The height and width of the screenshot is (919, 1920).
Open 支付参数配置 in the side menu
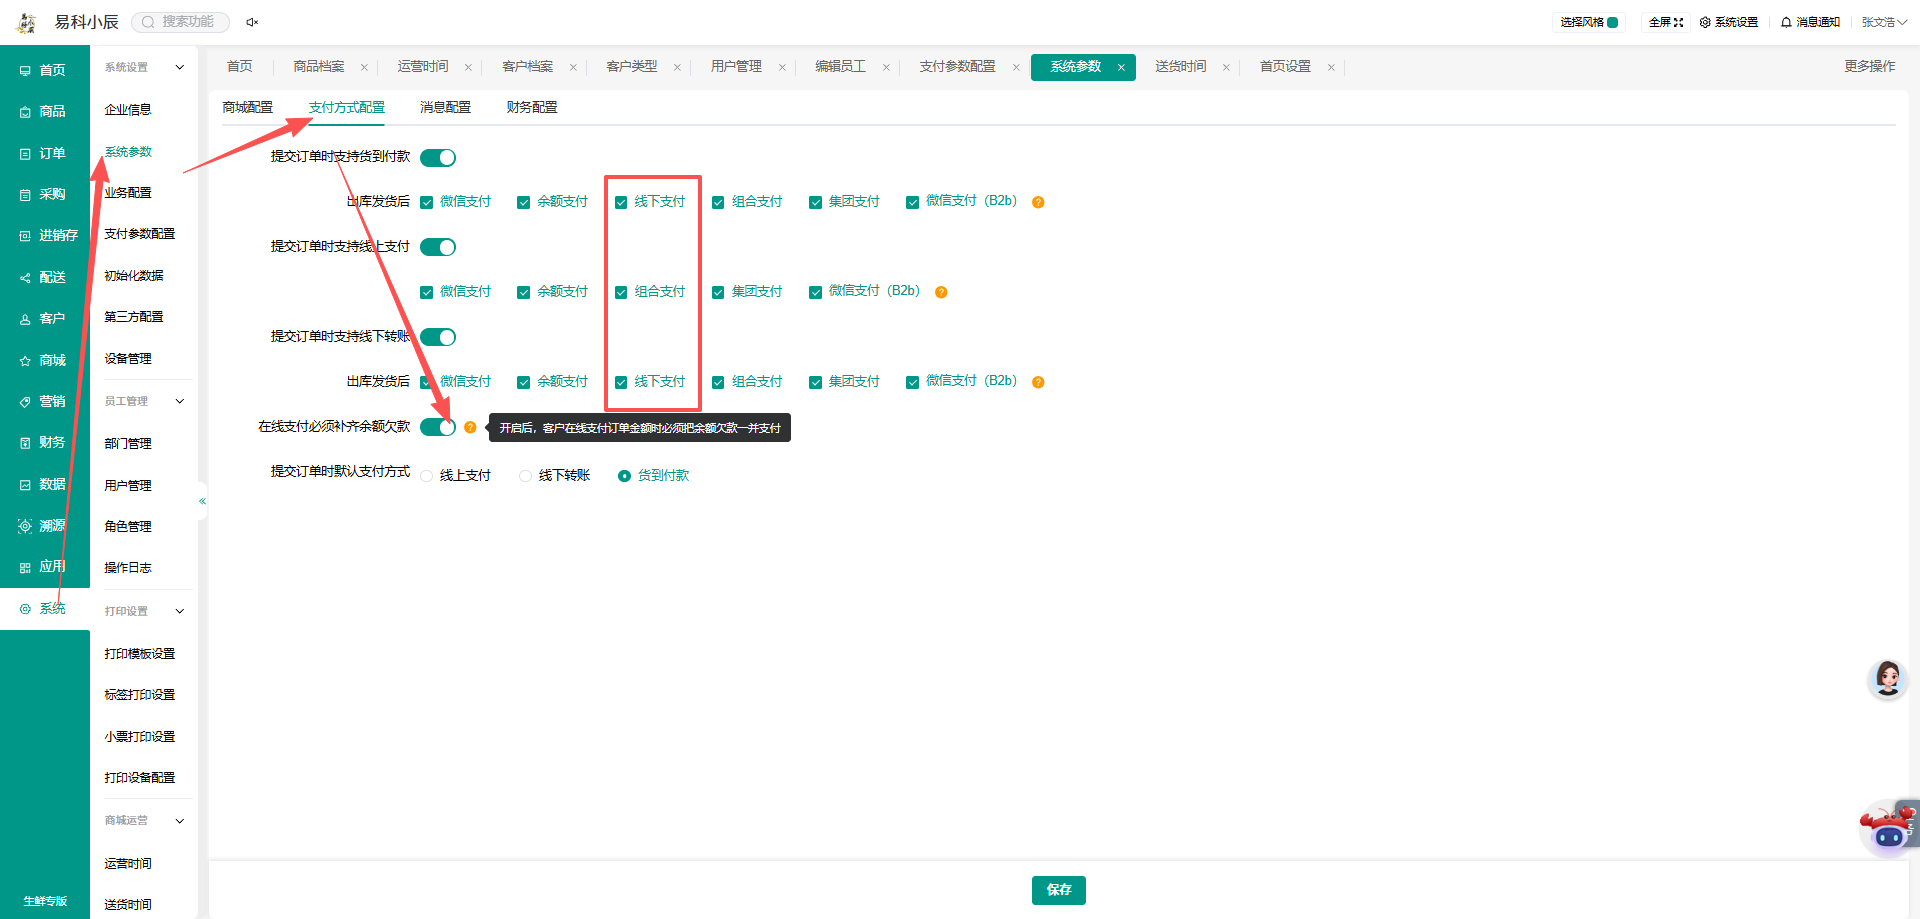[139, 234]
